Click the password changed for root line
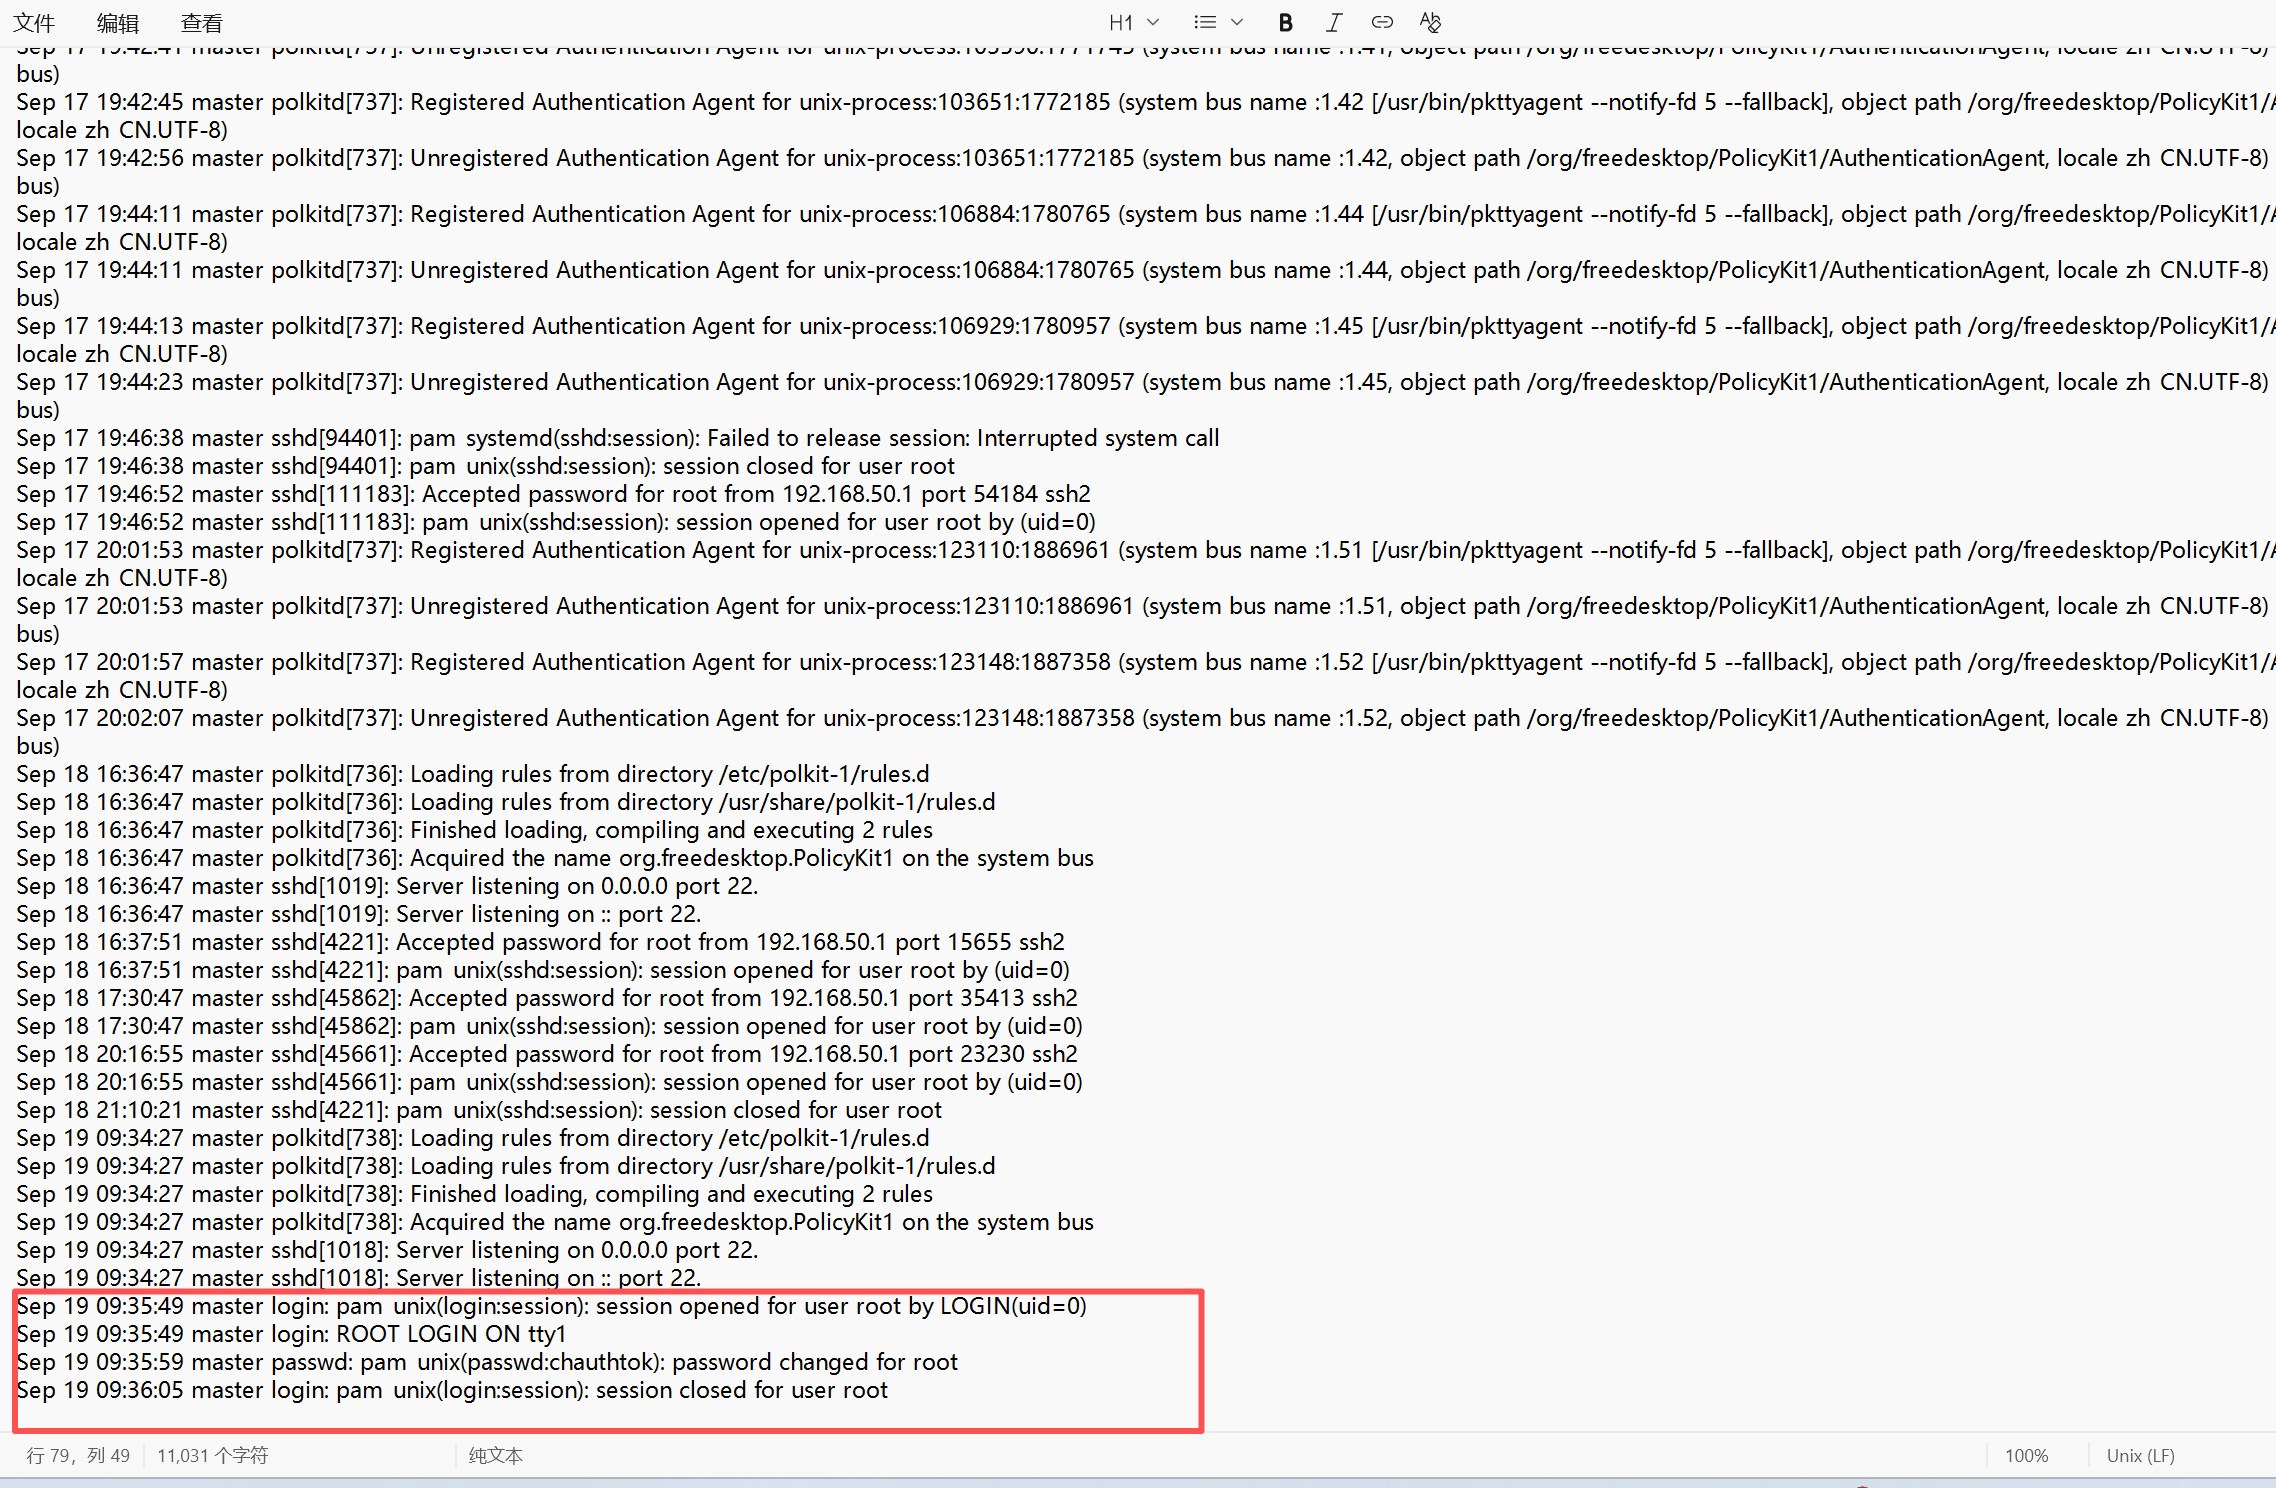The height and width of the screenshot is (1488, 2276). (x=487, y=1362)
